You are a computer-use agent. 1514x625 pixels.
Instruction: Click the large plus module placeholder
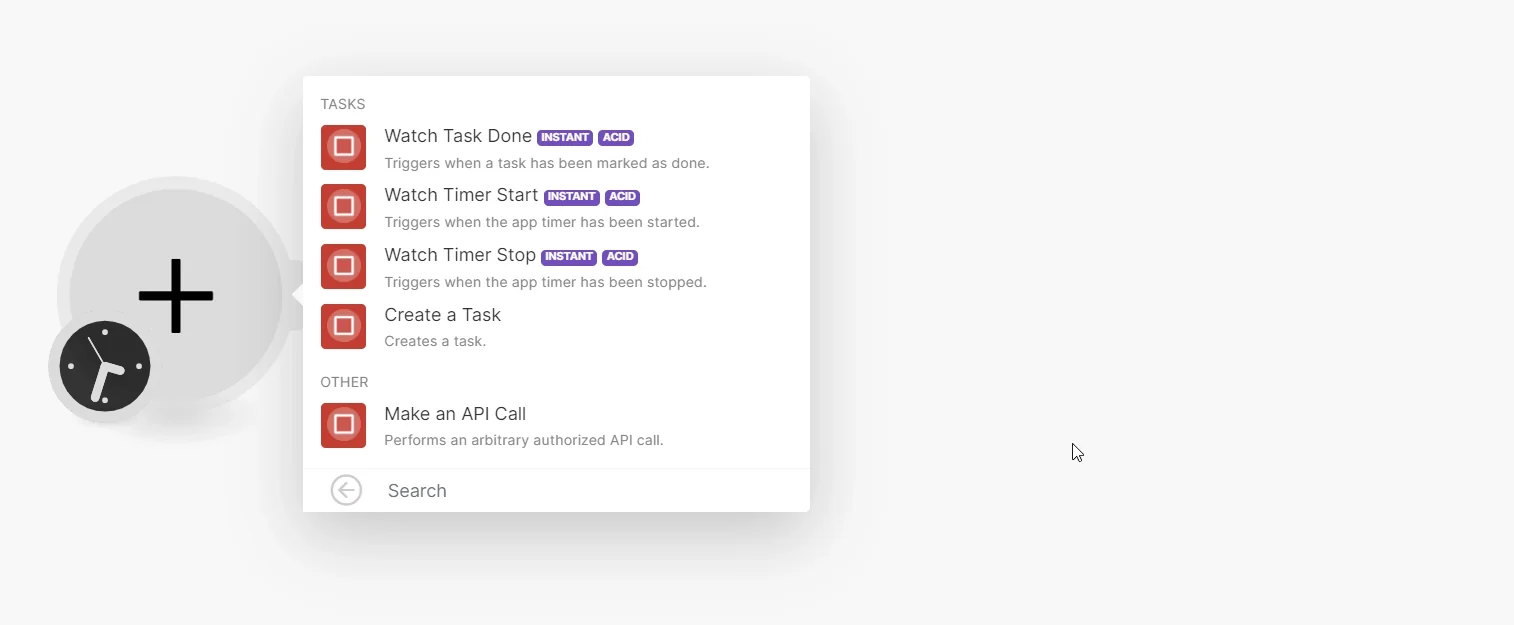pyautogui.click(x=176, y=295)
